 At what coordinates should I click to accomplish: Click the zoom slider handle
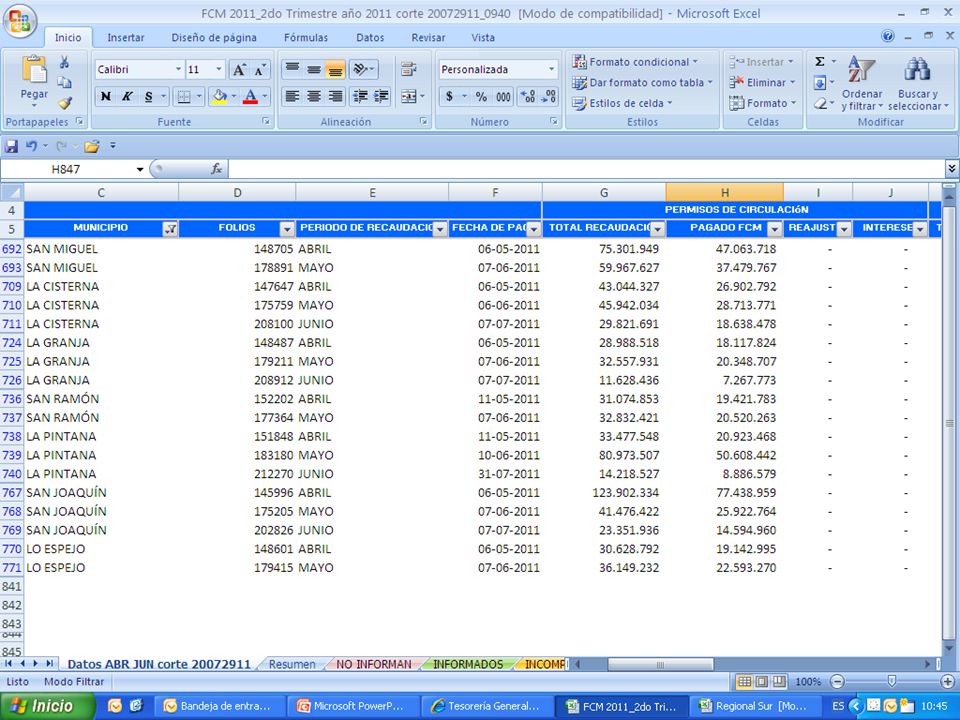(892, 681)
